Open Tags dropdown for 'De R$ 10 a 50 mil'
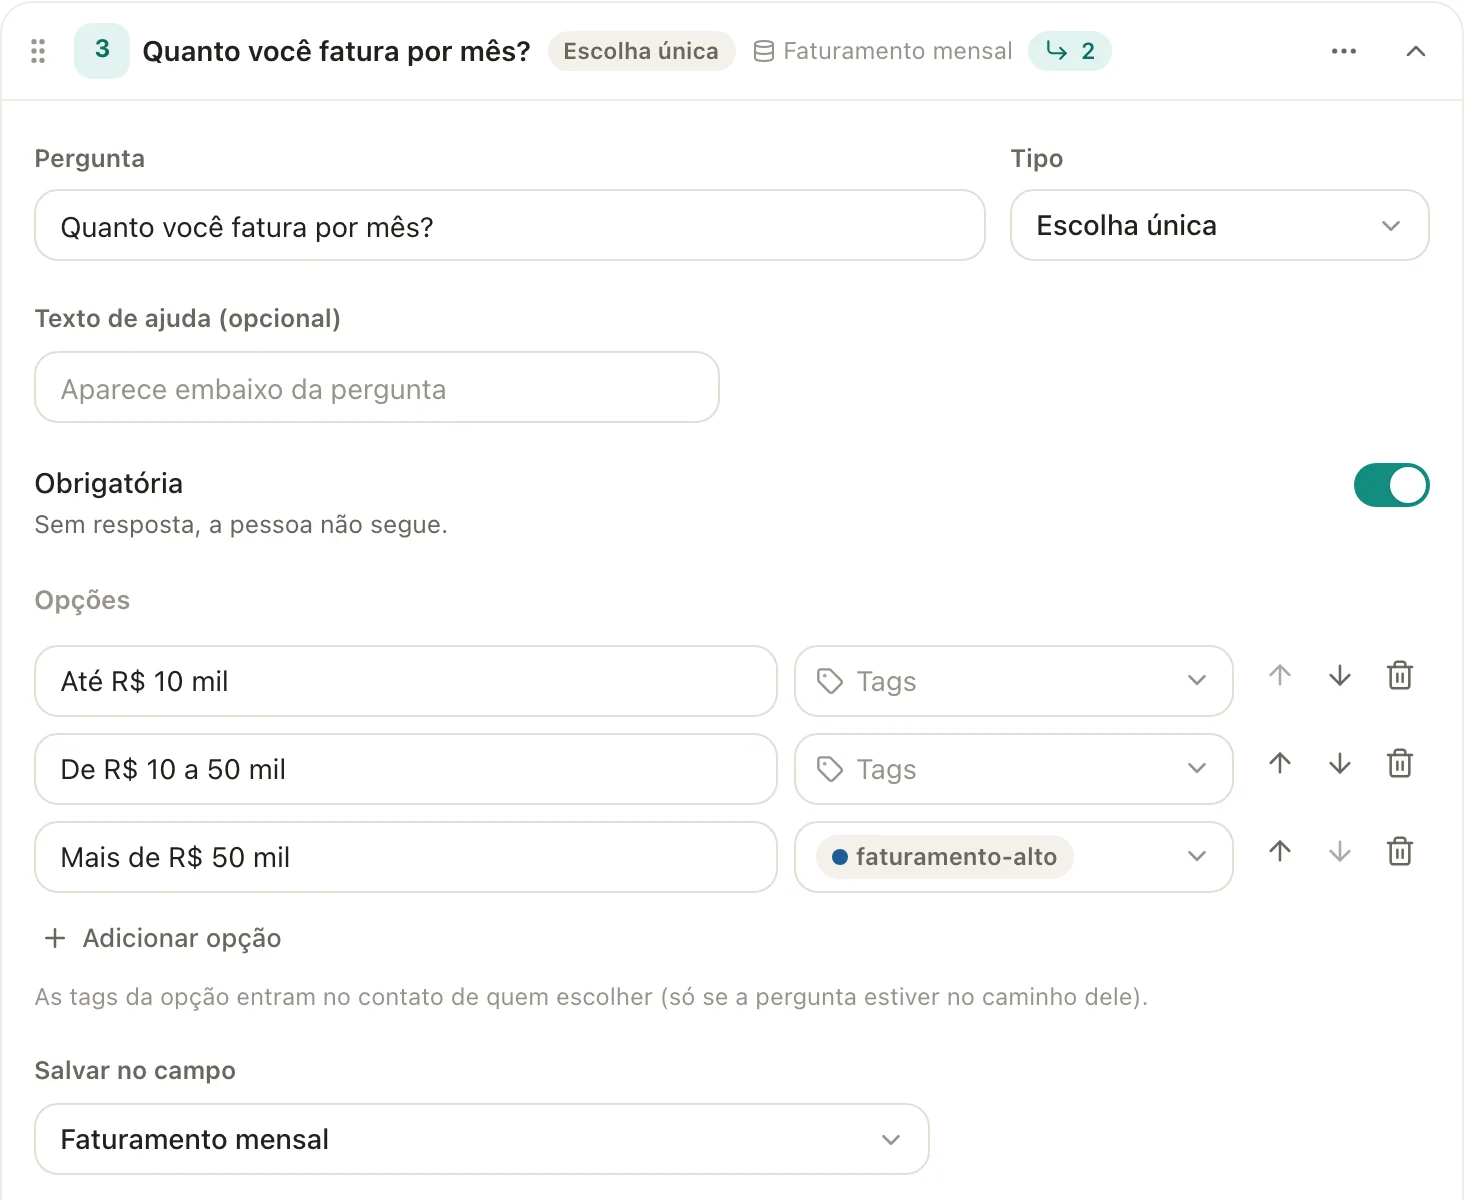This screenshot has width=1464, height=1200. coord(1013,769)
